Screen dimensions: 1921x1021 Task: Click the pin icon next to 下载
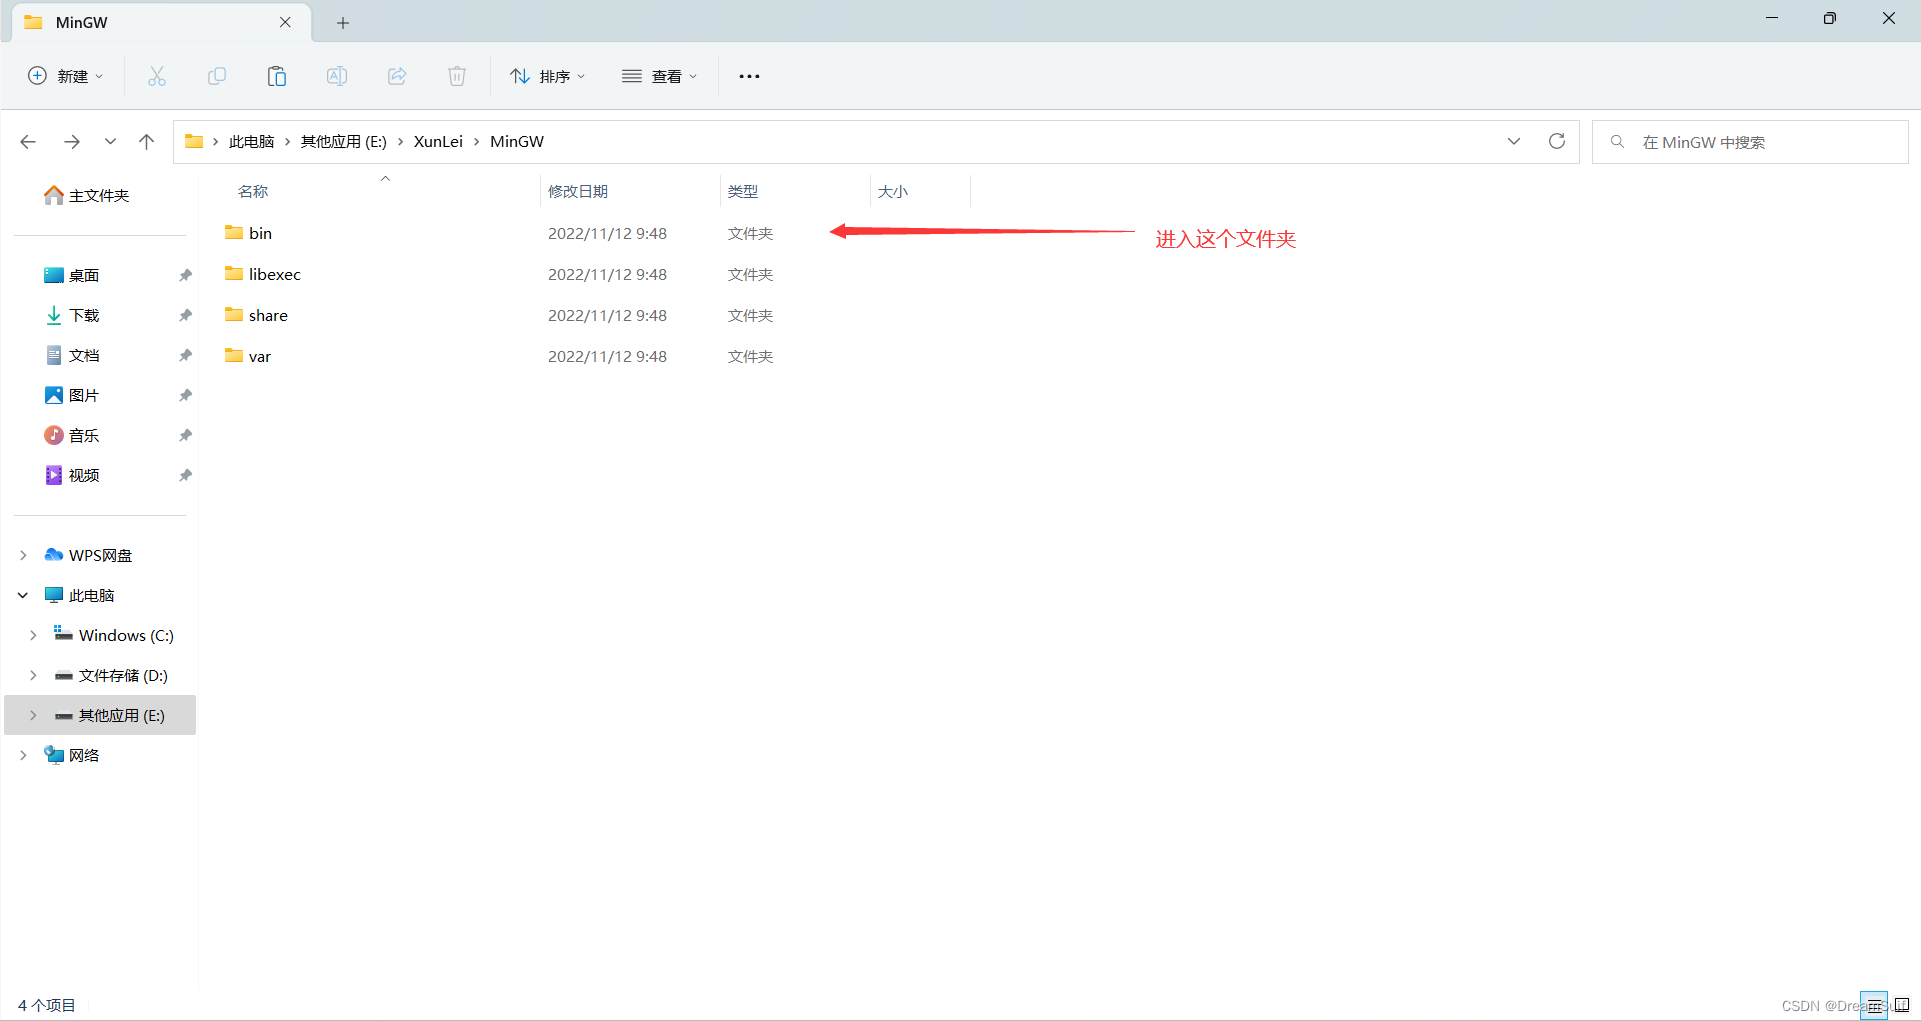point(185,315)
